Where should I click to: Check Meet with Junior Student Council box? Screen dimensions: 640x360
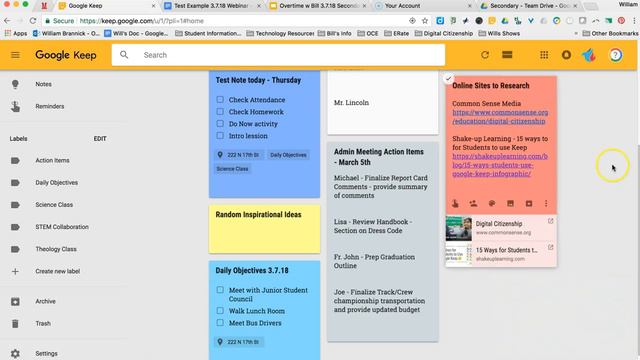click(x=220, y=290)
